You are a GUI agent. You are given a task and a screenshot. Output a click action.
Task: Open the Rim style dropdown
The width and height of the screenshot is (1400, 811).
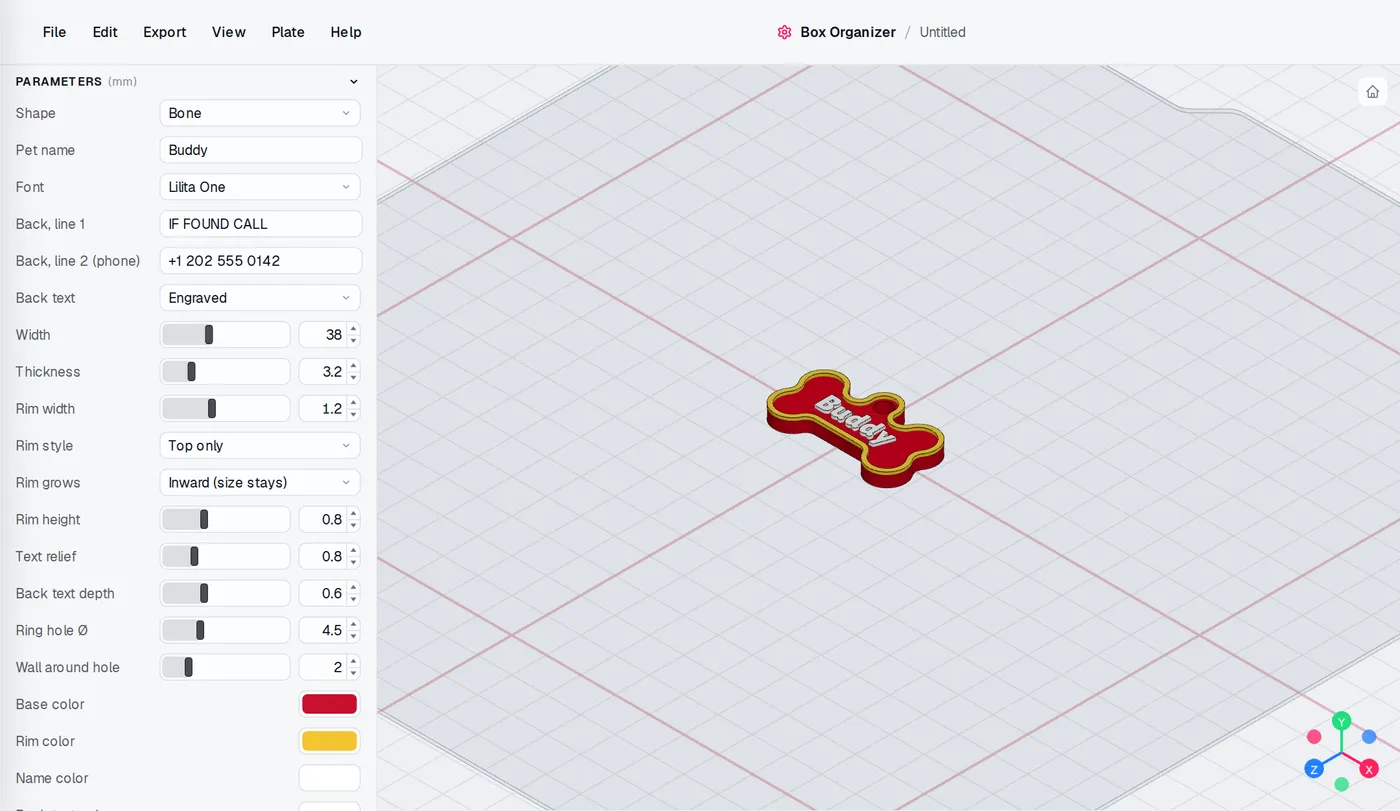260,446
